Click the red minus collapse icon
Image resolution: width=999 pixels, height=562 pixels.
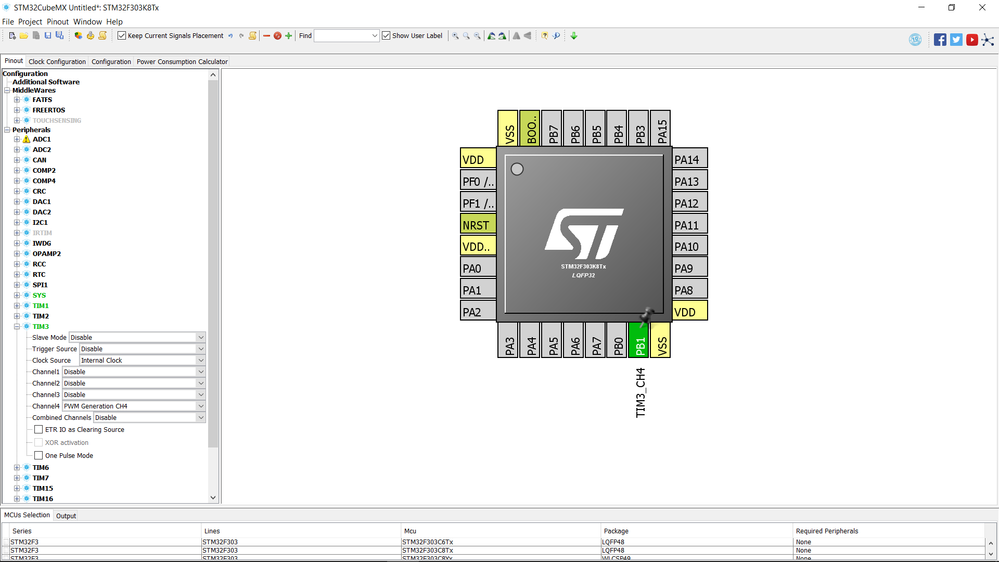(x=266, y=36)
